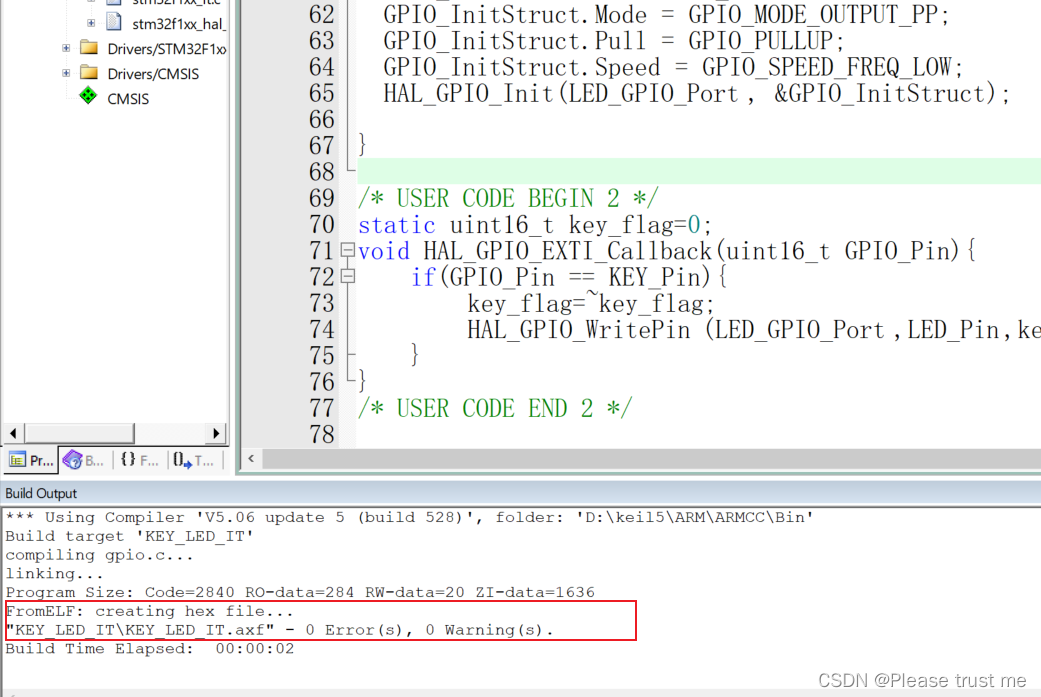Click the 'linking...' output line

point(55,574)
